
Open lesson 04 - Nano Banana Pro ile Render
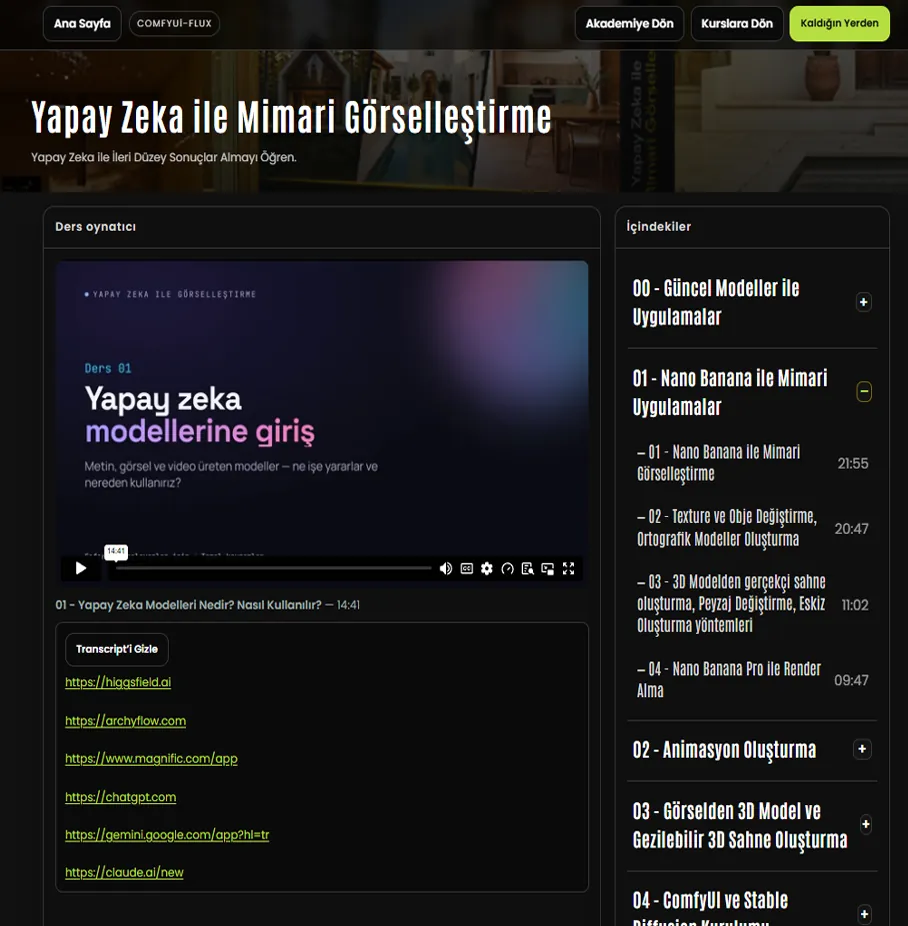(x=729, y=680)
